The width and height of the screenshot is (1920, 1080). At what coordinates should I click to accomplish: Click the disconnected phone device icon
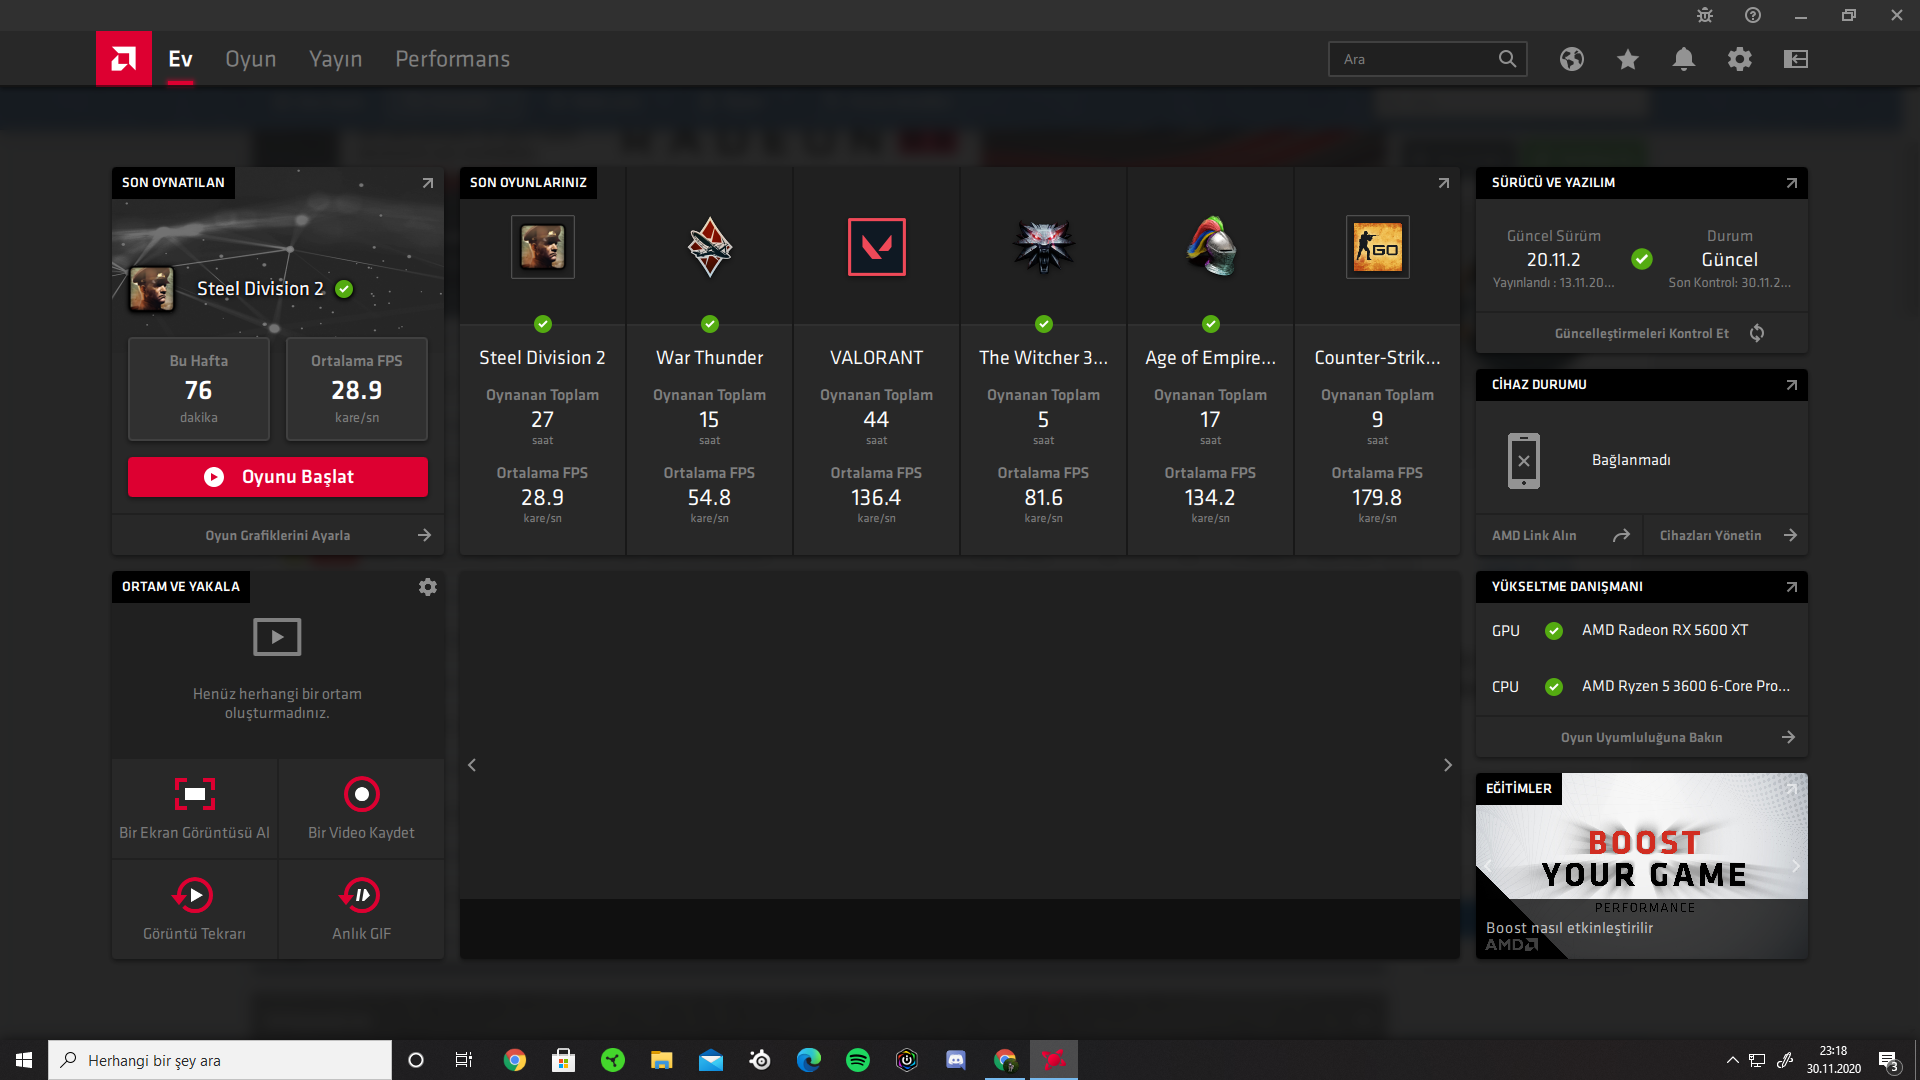(1524, 460)
